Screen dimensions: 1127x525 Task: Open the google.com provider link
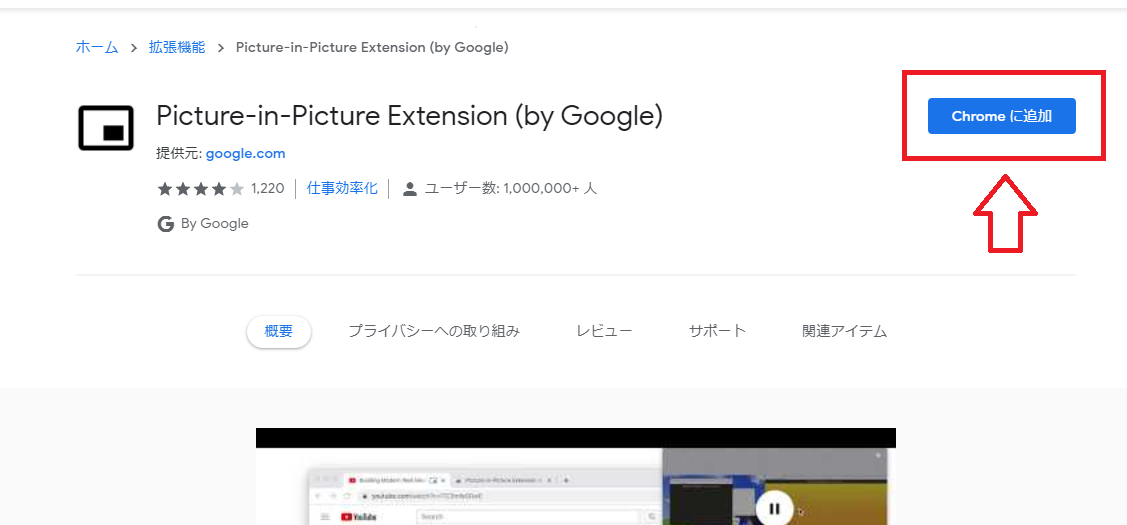(245, 153)
